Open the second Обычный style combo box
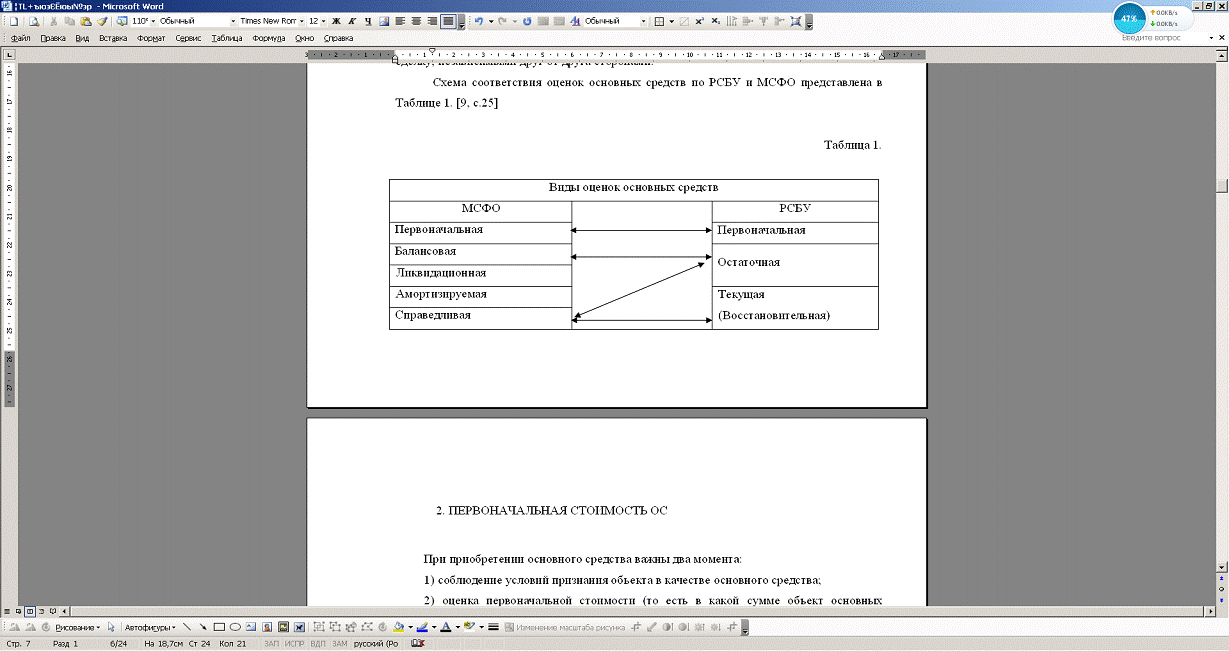This screenshot has height=652, width=1229. point(613,20)
